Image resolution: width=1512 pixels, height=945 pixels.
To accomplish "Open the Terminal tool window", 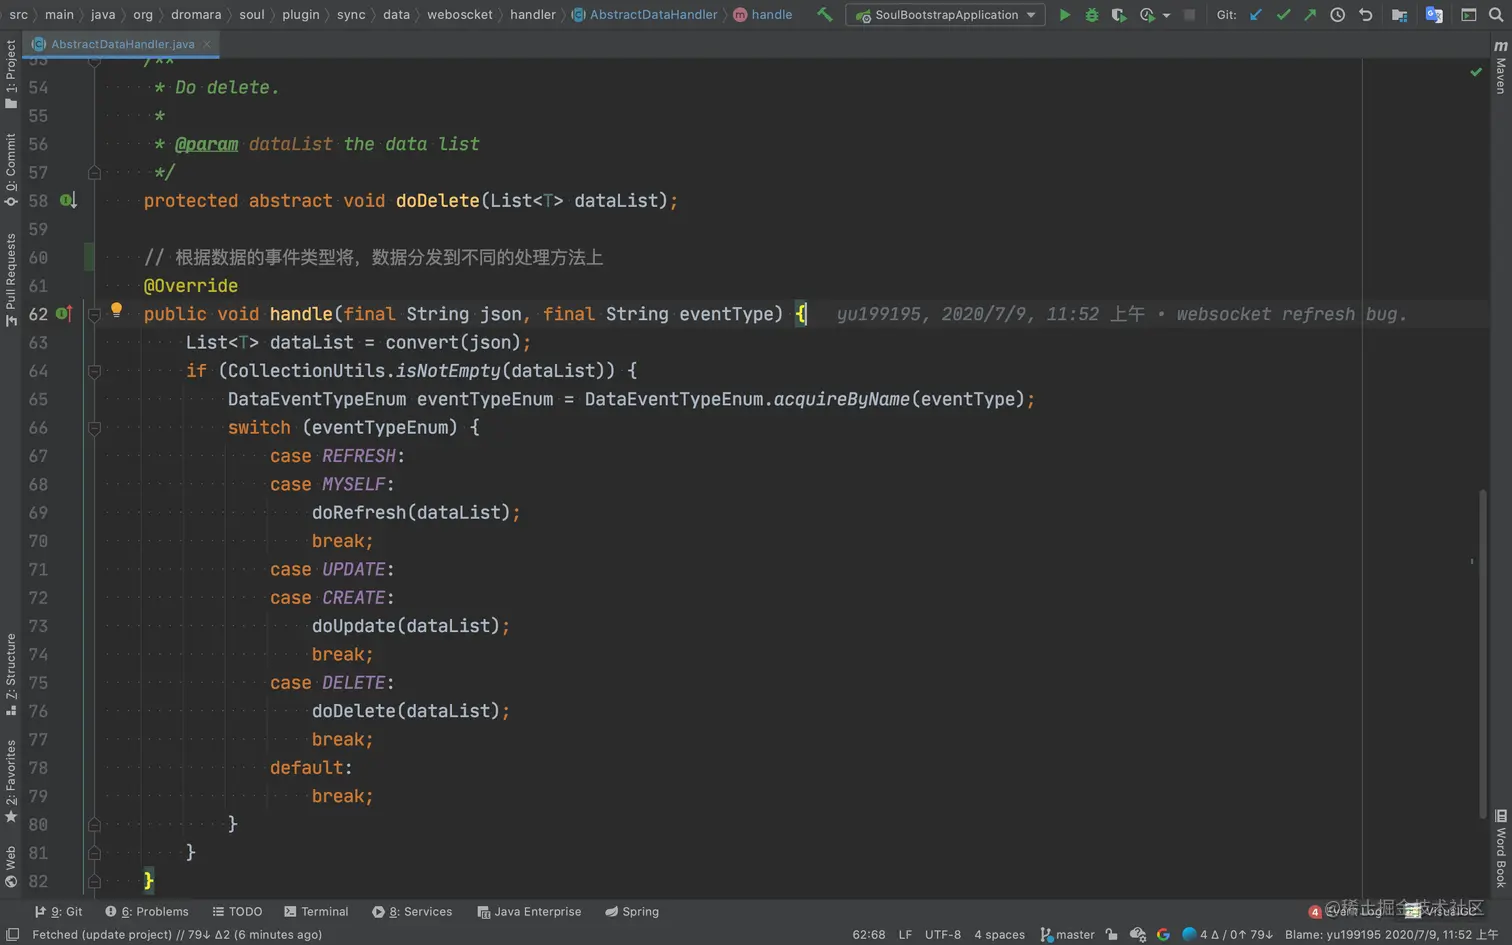I will [316, 912].
